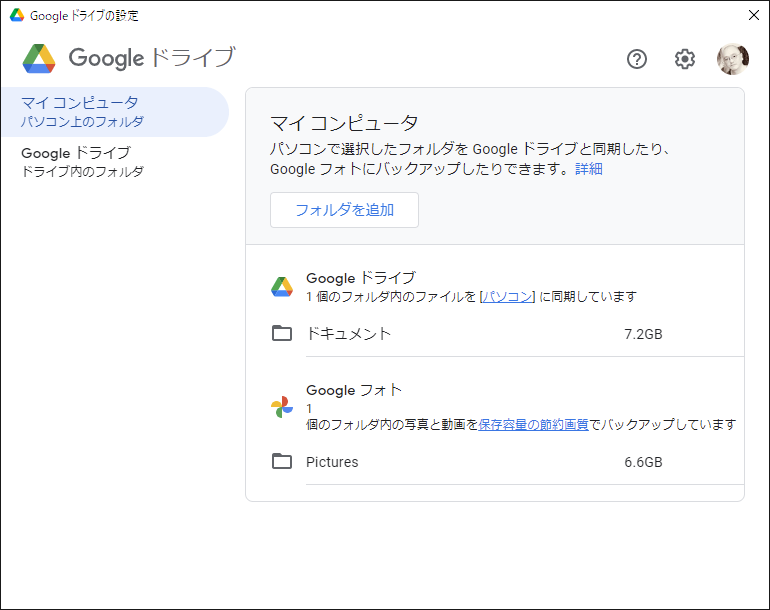Click the フォルダを追加 button
This screenshot has width=770, height=610.
344,210
